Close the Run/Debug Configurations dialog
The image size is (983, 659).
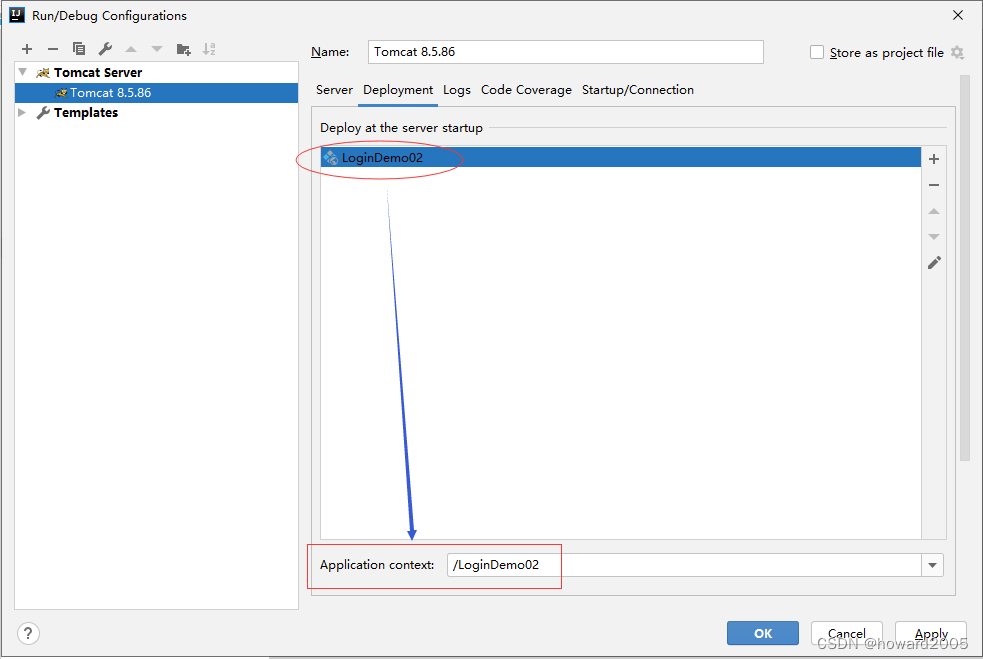pos(958,15)
